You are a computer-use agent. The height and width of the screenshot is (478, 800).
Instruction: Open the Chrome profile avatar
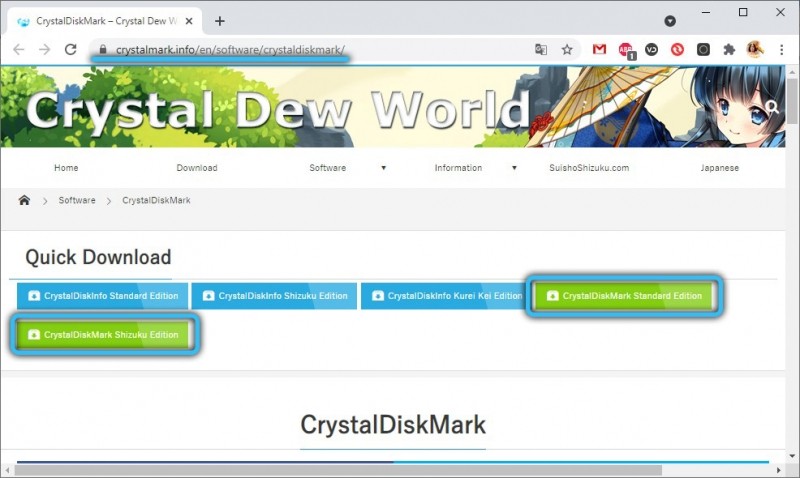(755, 49)
